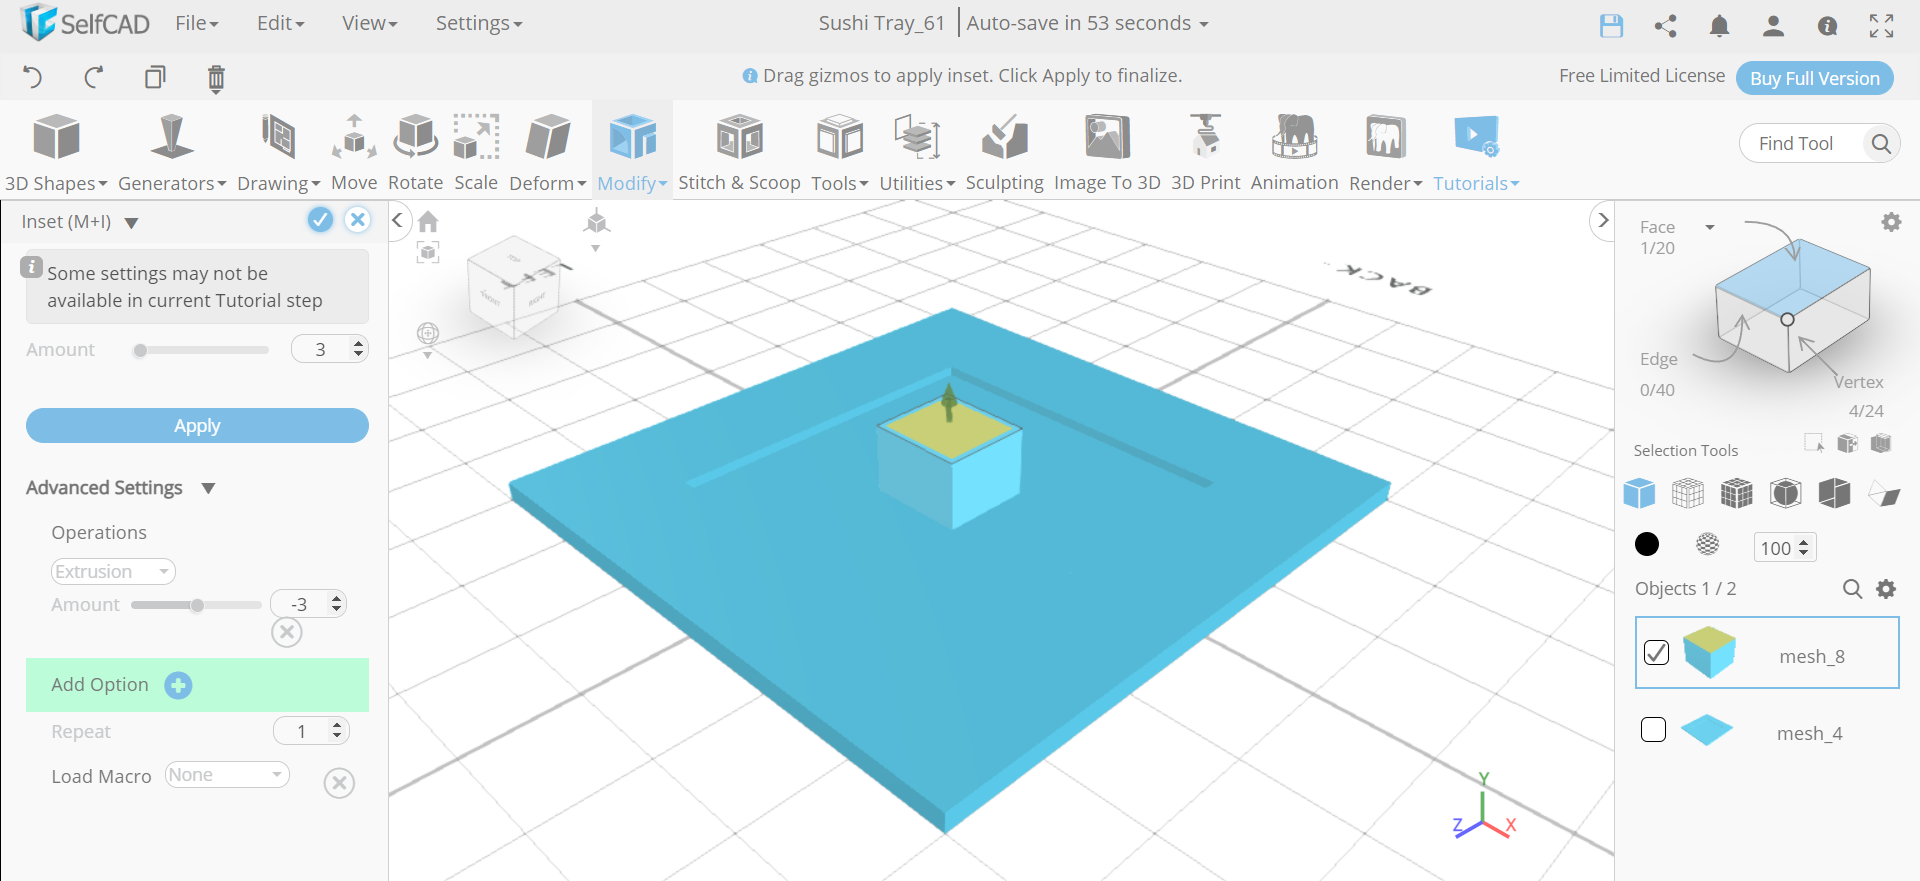Collapse the left tool panel
Viewport: 1920px width, 881px height.
[397, 220]
